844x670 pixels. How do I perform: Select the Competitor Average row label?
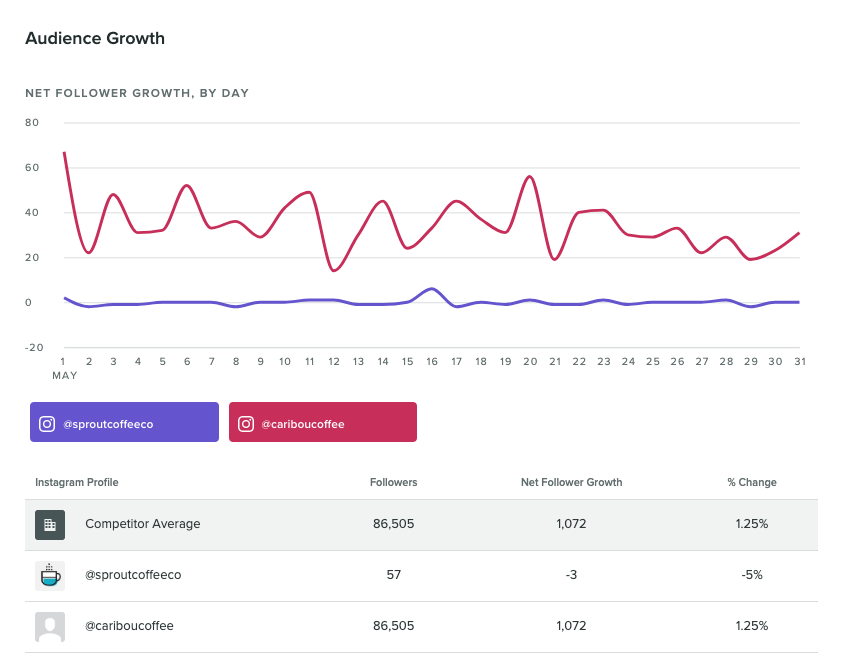[142, 524]
